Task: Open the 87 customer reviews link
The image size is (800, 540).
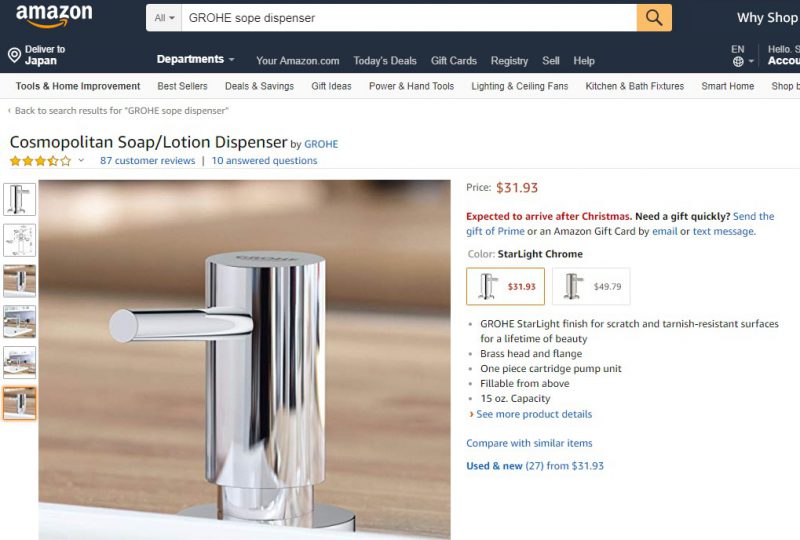Action: coord(147,161)
